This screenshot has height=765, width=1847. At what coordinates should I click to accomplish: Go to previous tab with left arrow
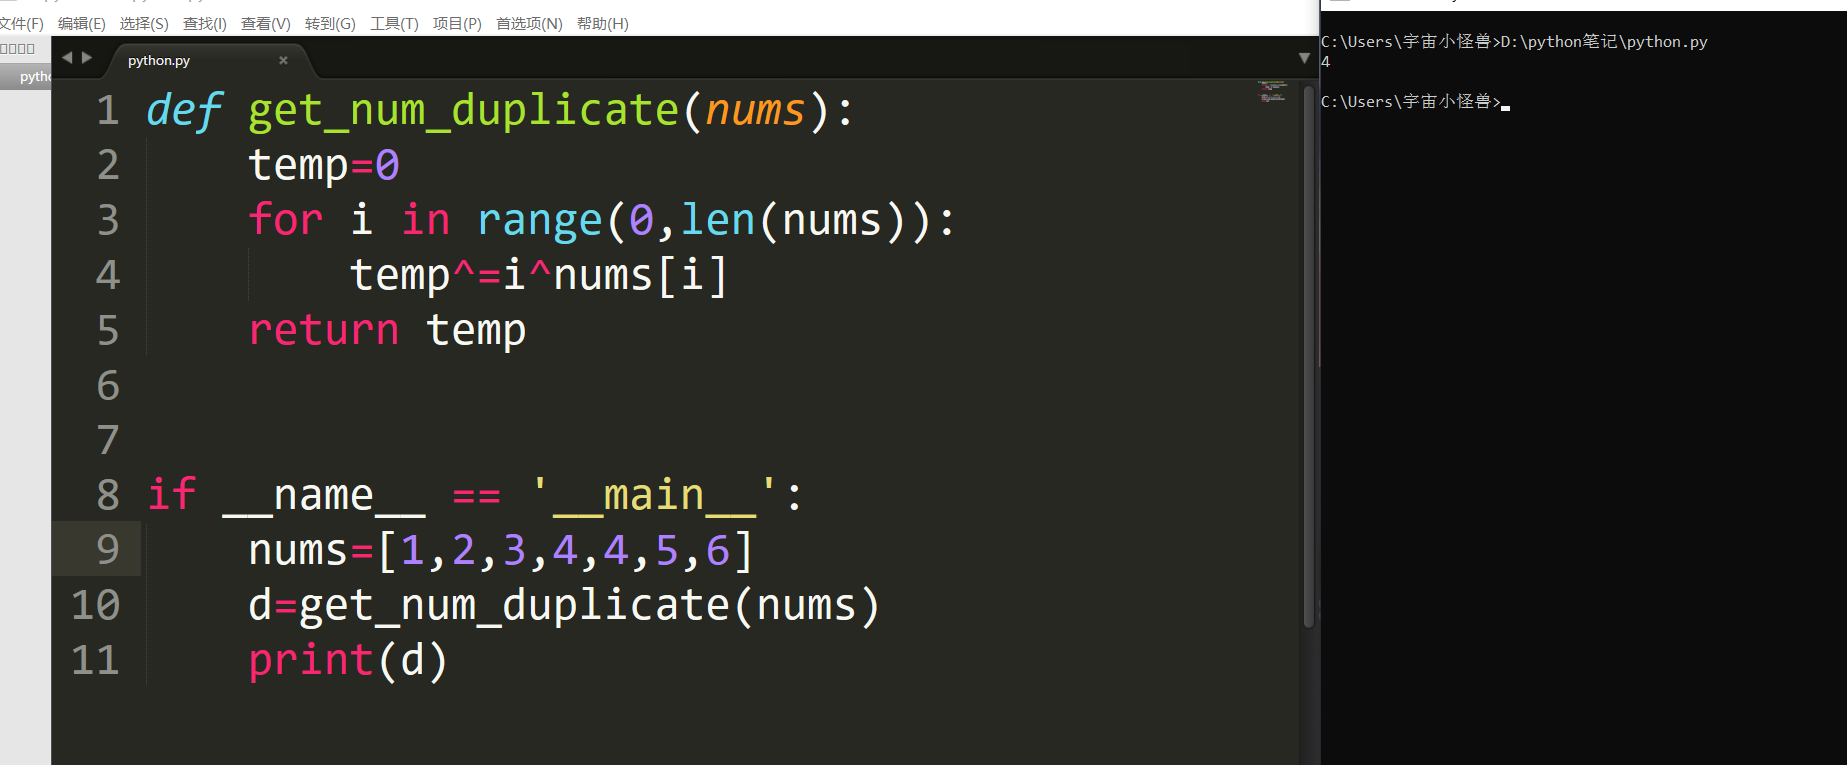[67, 58]
